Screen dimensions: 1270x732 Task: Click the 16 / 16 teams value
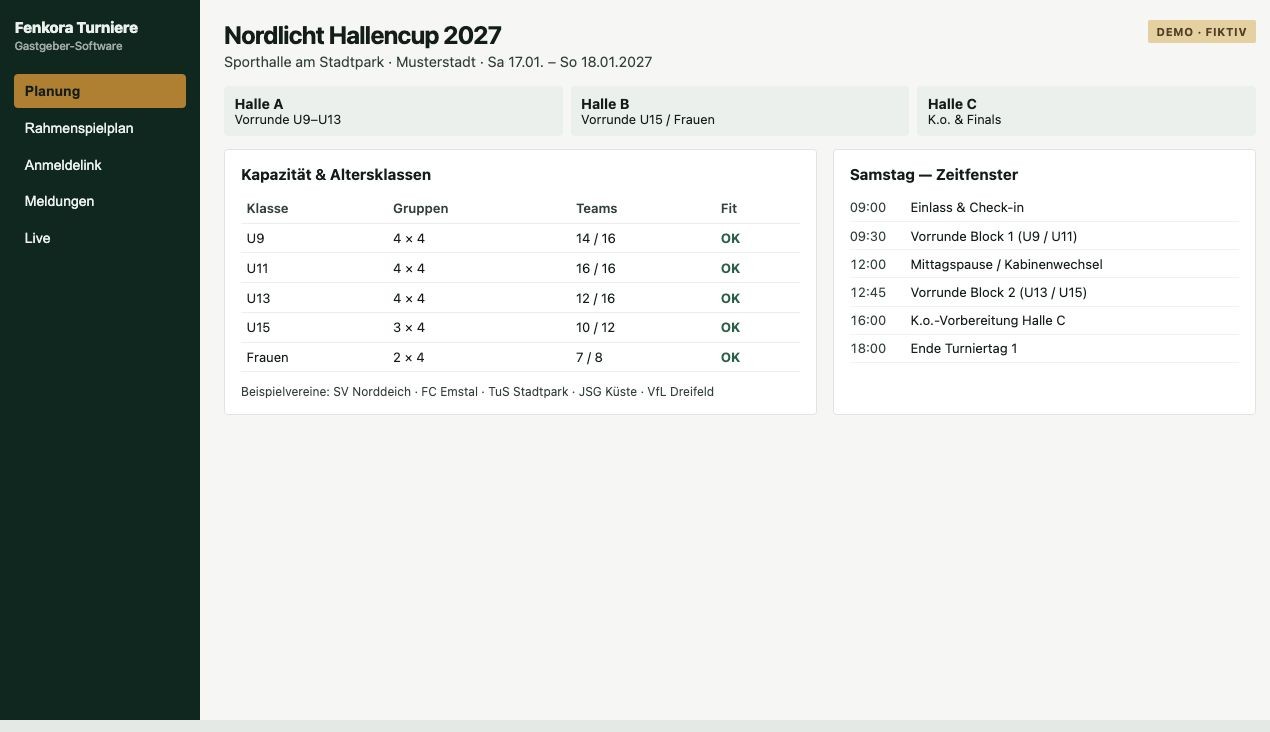pos(595,268)
